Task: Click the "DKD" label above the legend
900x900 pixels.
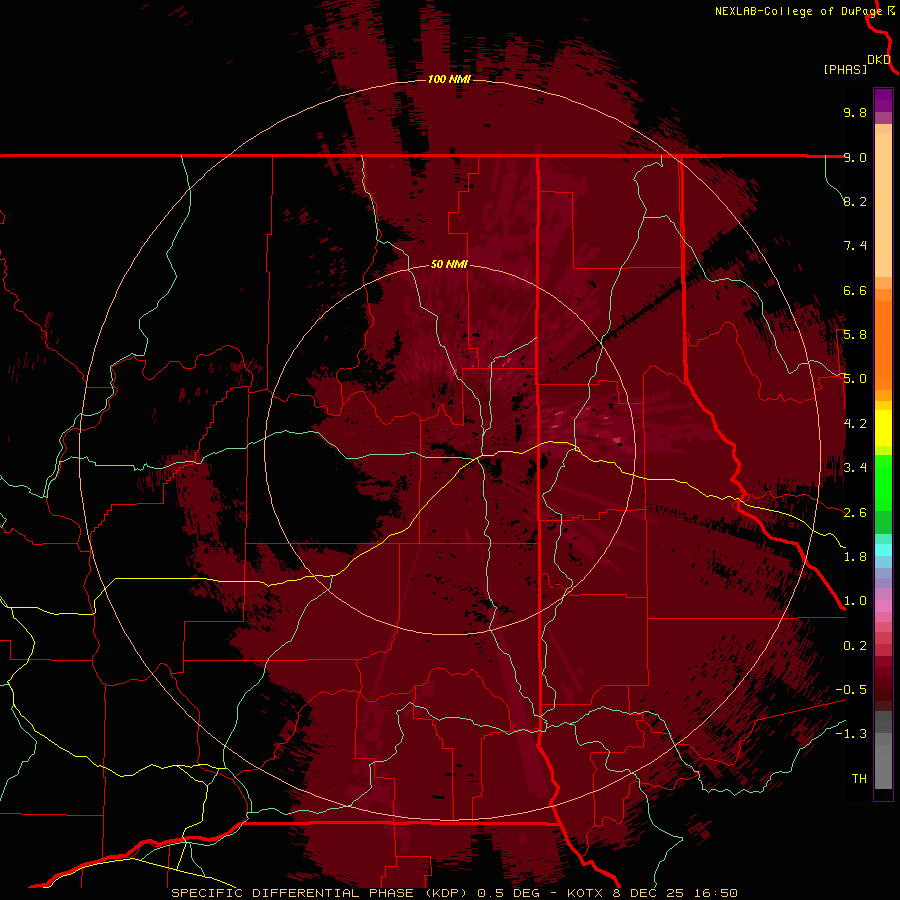Action: point(879,59)
